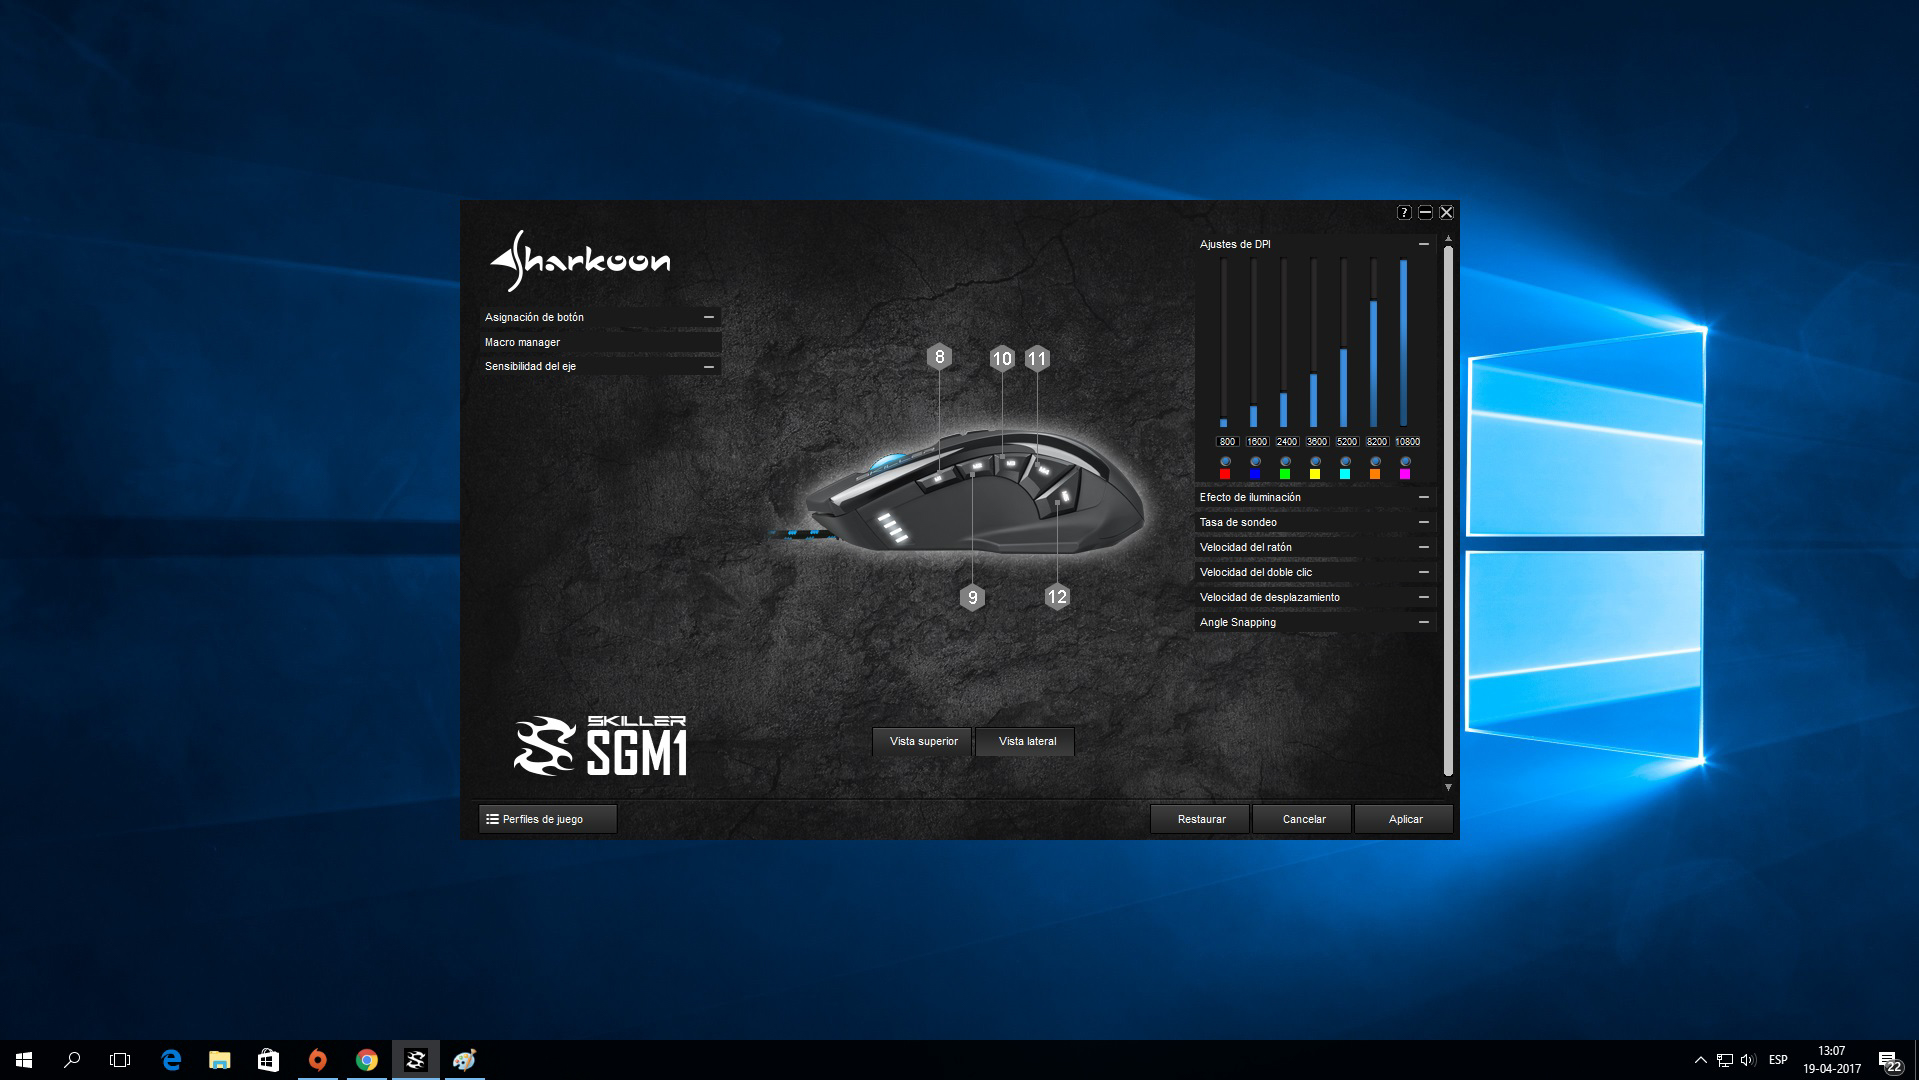Image resolution: width=1919 pixels, height=1080 pixels.
Task: Show hidden tray icons
Action: click(x=1701, y=1060)
